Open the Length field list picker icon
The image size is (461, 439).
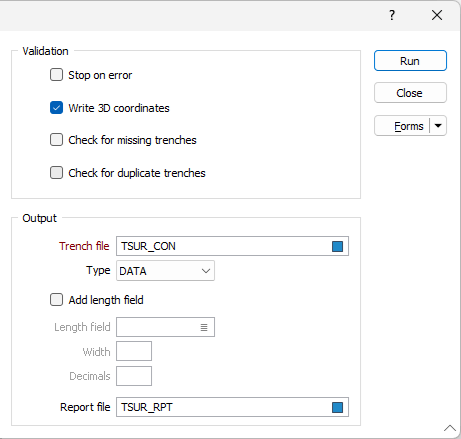tap(204, 328)
